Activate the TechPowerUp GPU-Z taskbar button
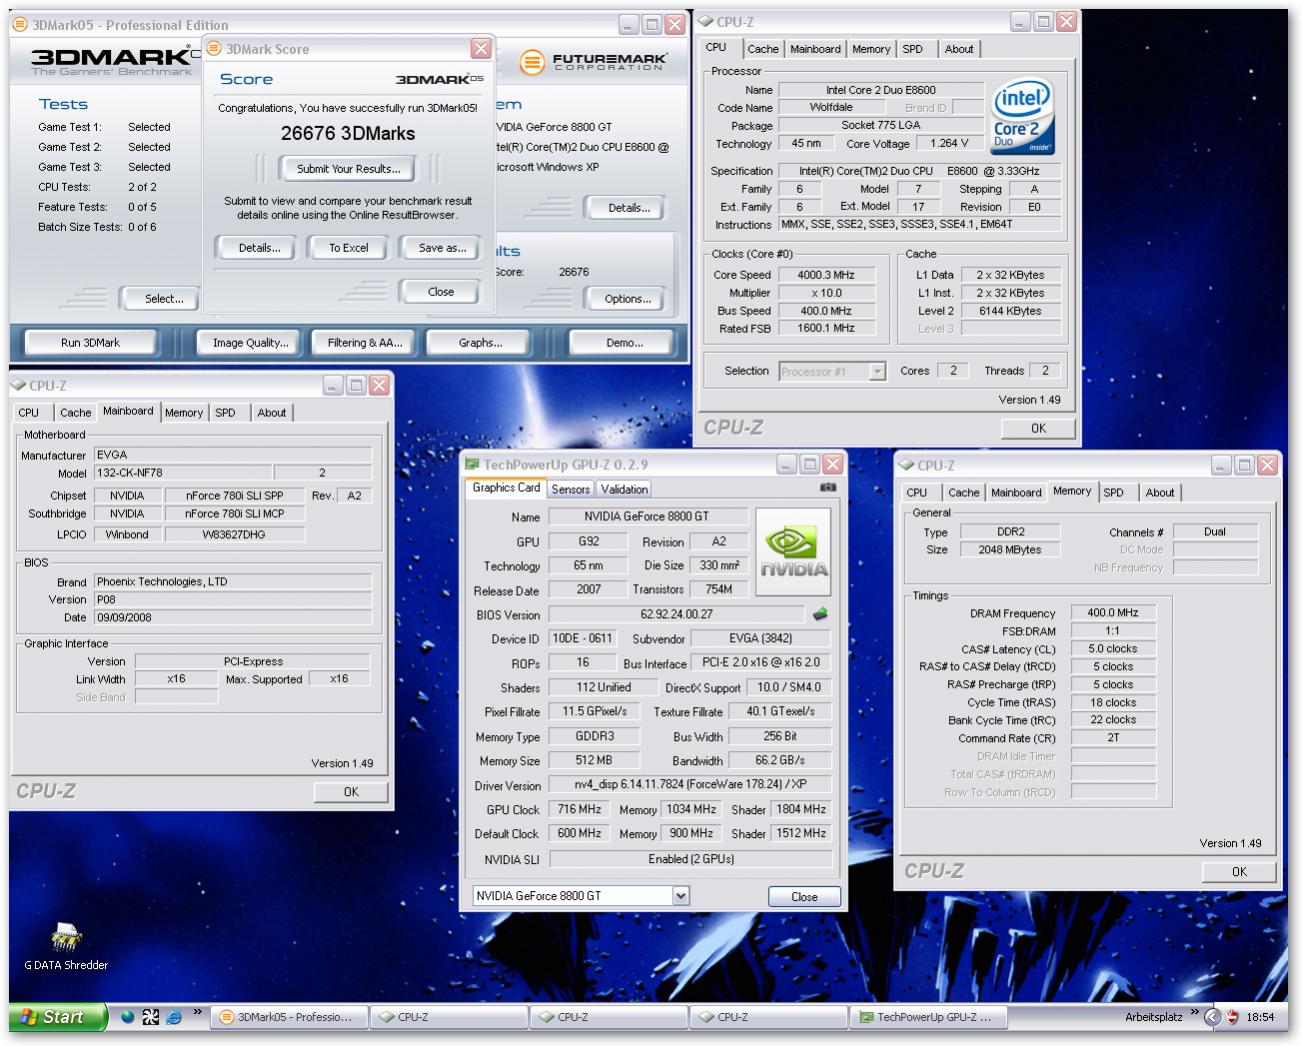Screen dimensions: 1302x1046 point(927,1017)
